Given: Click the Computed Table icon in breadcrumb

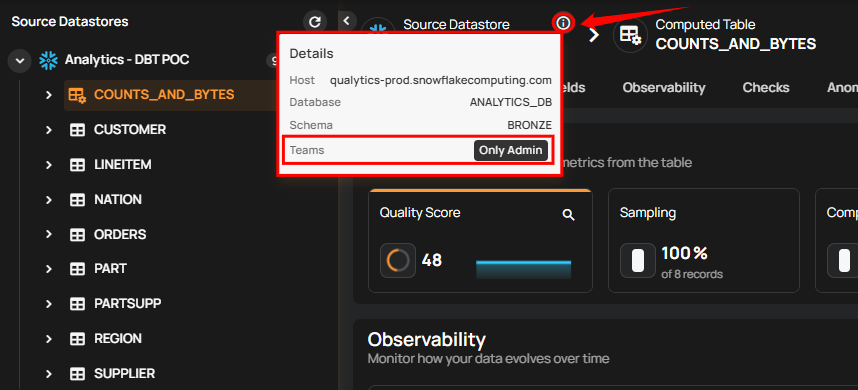Looking at the screenshot, I should (x=630, y=35).
